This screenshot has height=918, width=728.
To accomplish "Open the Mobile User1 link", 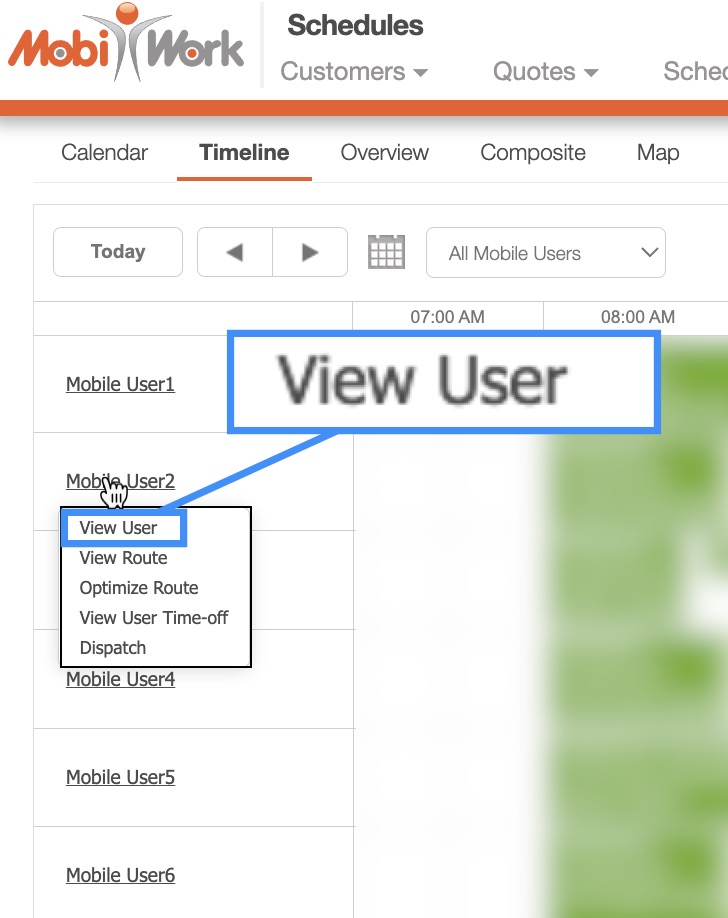I will tap(120, 384).
